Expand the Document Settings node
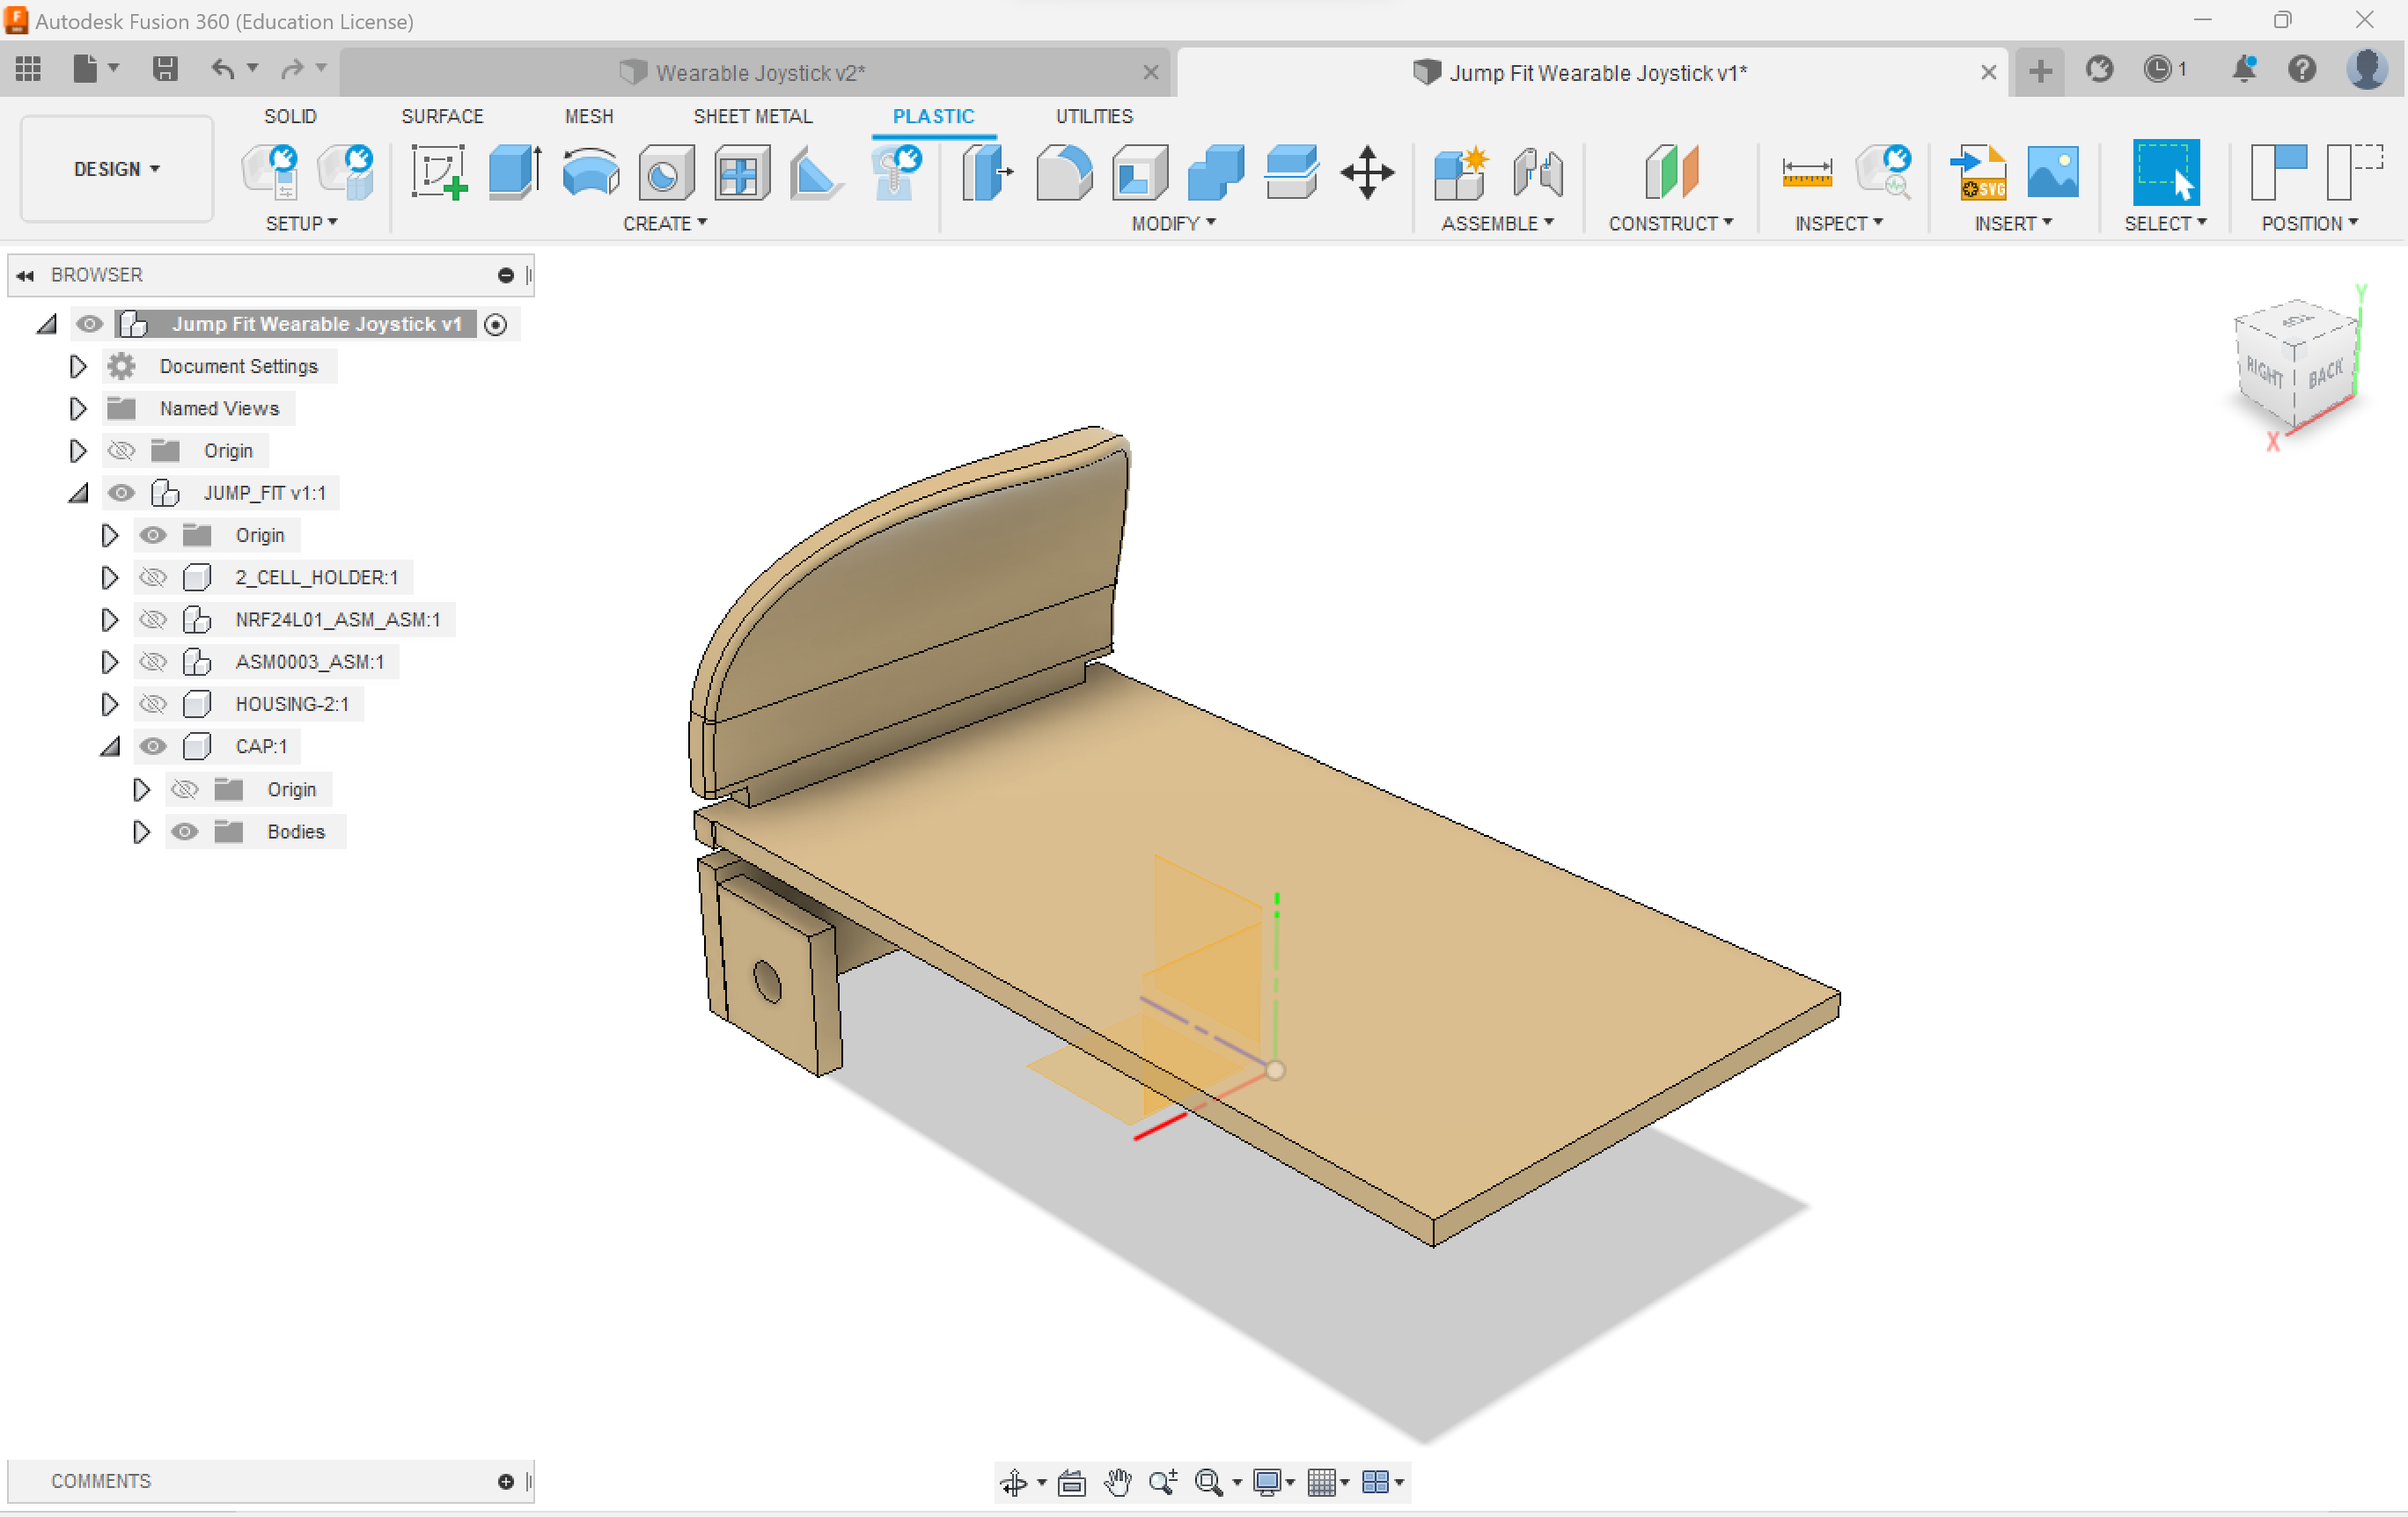The image size is (2408, 1517). (x=77, y=366)
